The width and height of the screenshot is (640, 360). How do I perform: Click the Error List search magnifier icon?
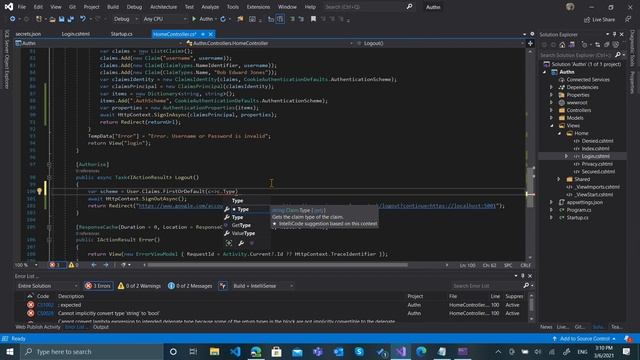[x=526, y=286]
